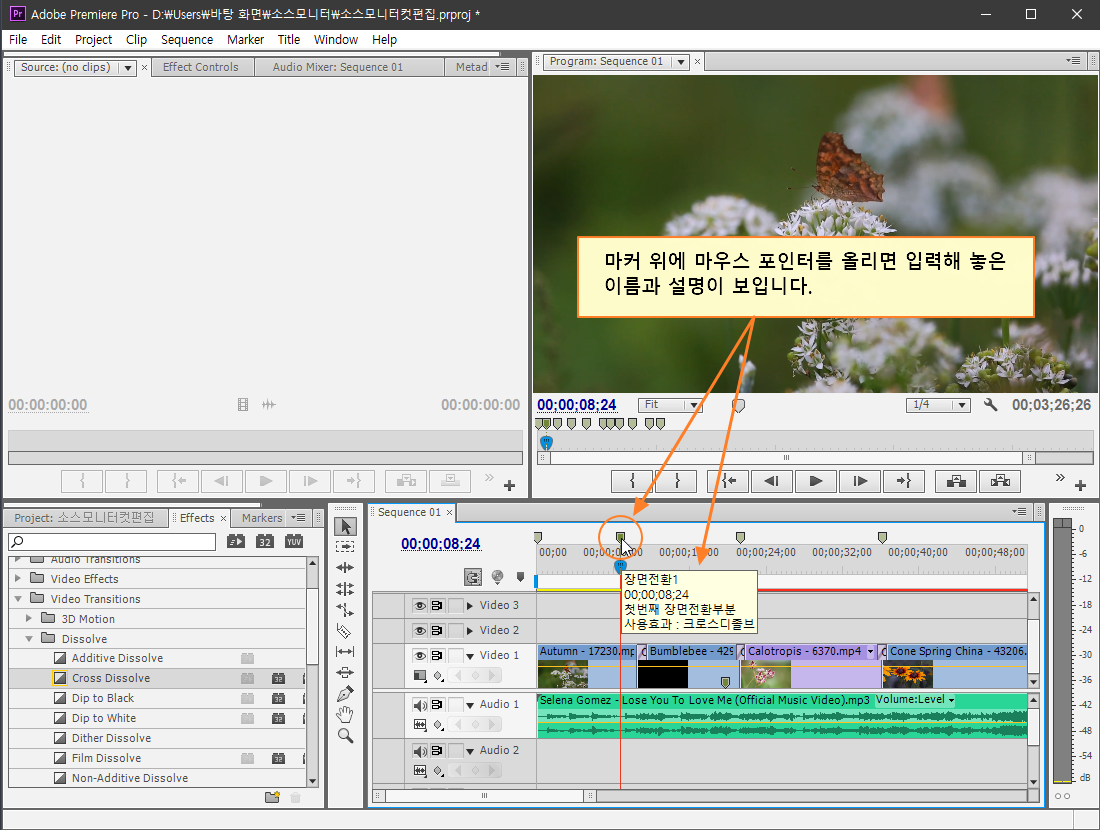This screenshot has height=830, width=1100.
Task: Collapse the Audio 1 track
Action: [x=470, y=704]
